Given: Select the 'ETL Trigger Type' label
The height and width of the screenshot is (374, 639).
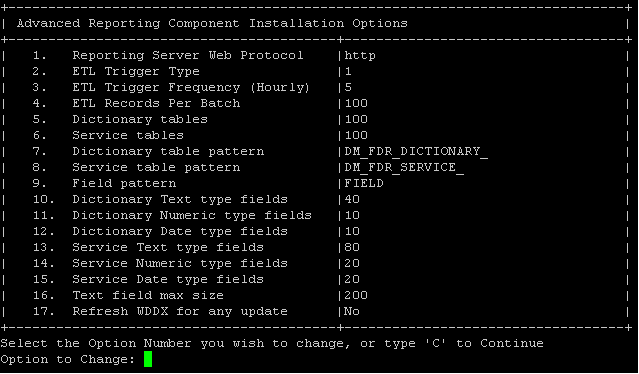Looking at the screenshot, I should 136,71.
